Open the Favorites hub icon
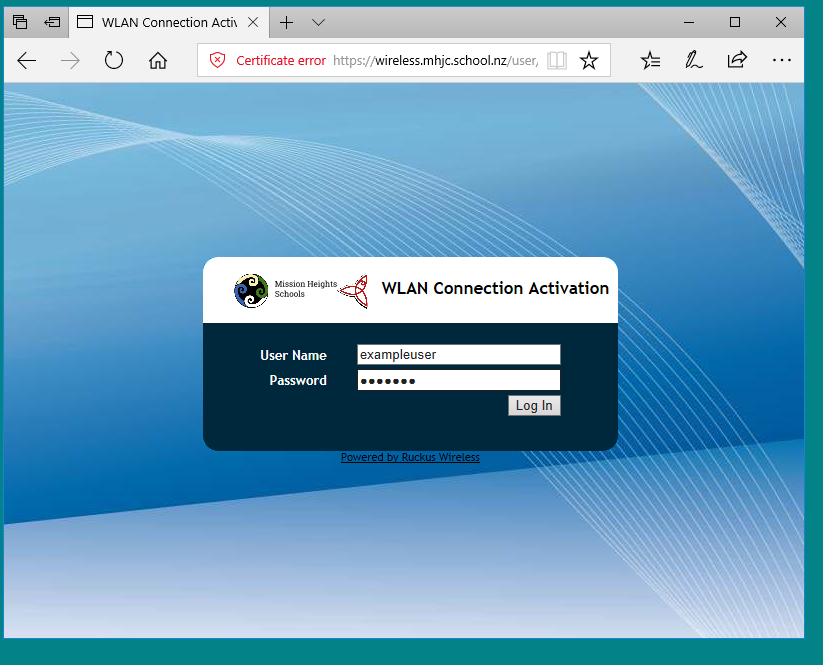The height and width of the screenshot is (665, 823). (651, 61)
